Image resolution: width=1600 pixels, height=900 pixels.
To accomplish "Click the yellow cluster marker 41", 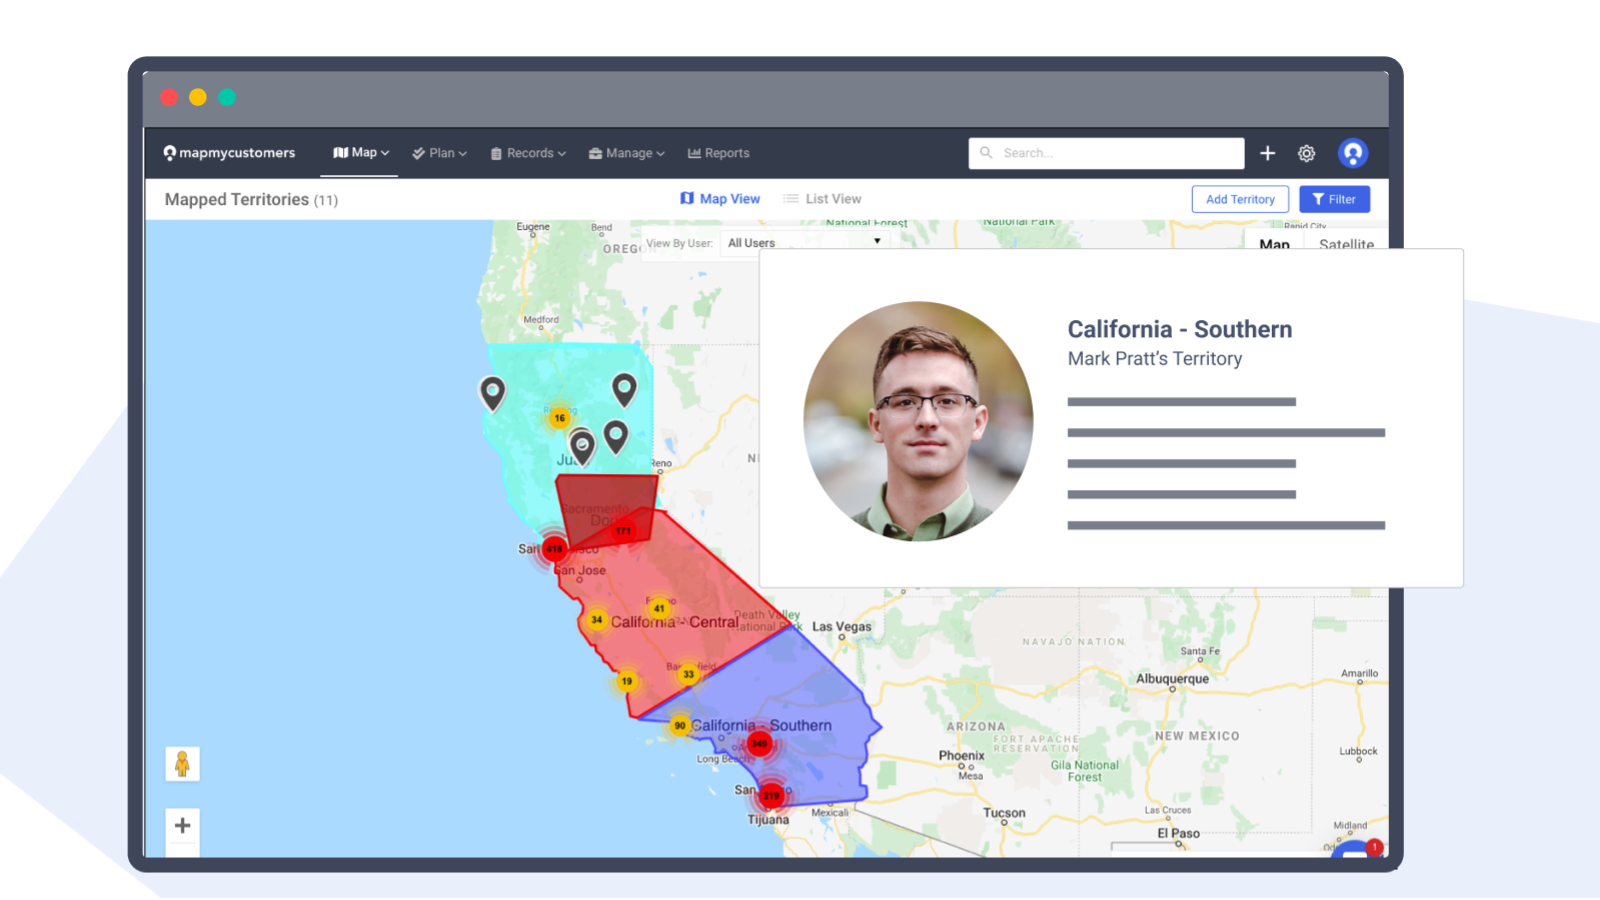I will (x=659, y=608).
